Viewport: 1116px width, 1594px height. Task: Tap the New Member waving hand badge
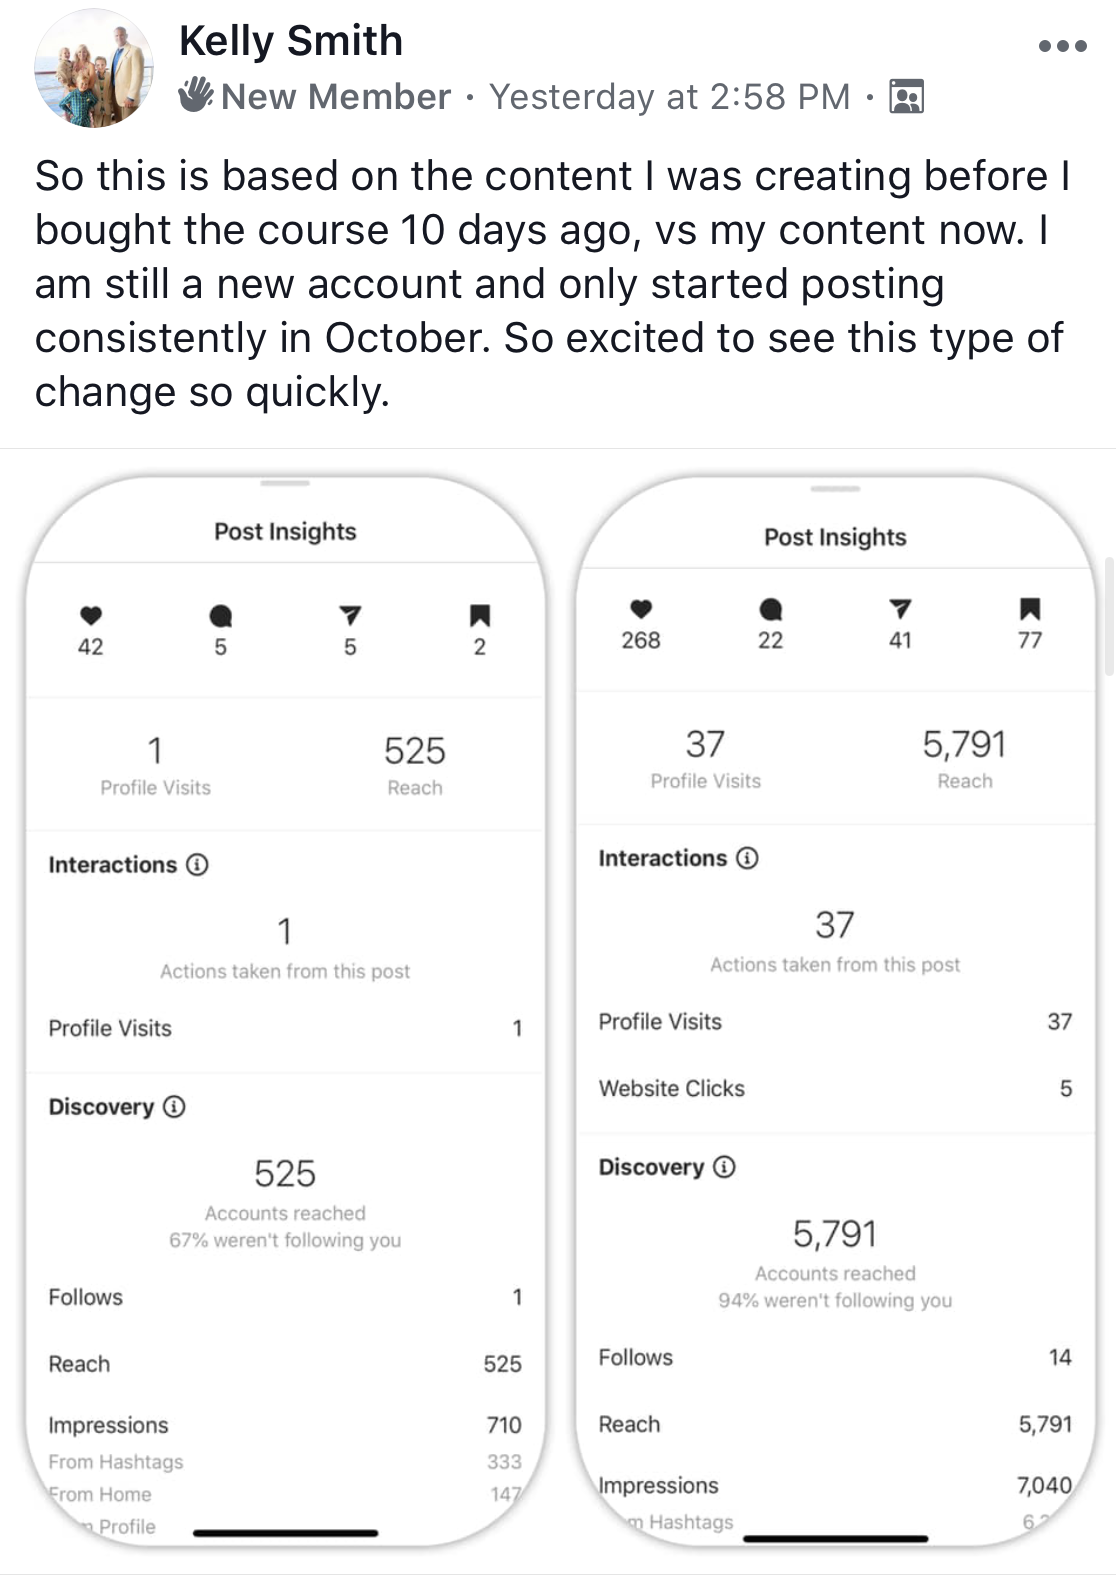click(x=196, y=95)
